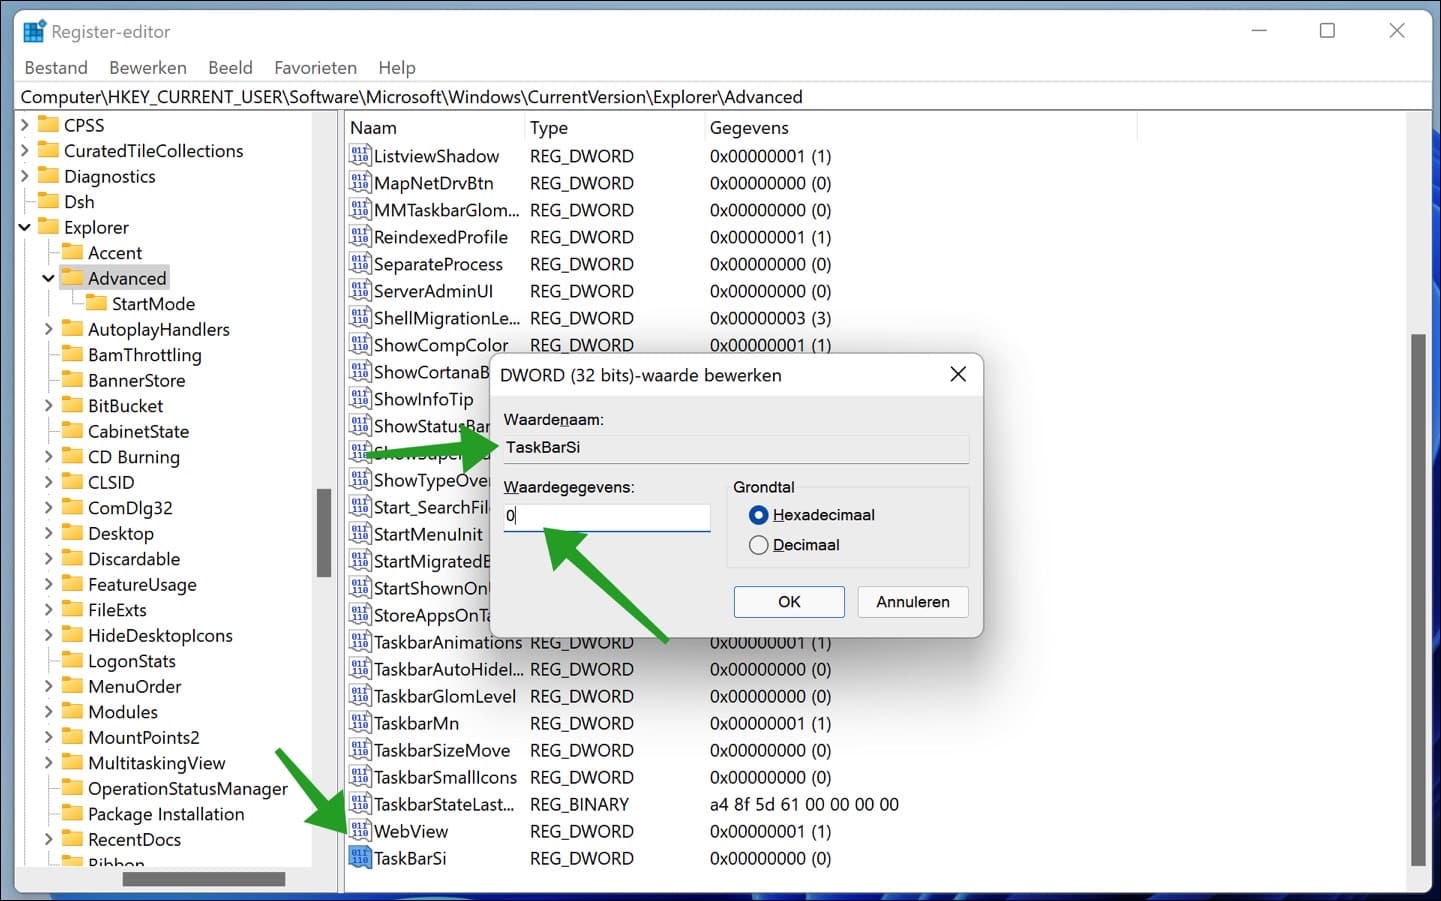
Task: Click the DWORD icon next to TaskBarSi
Action: point(360,858)
